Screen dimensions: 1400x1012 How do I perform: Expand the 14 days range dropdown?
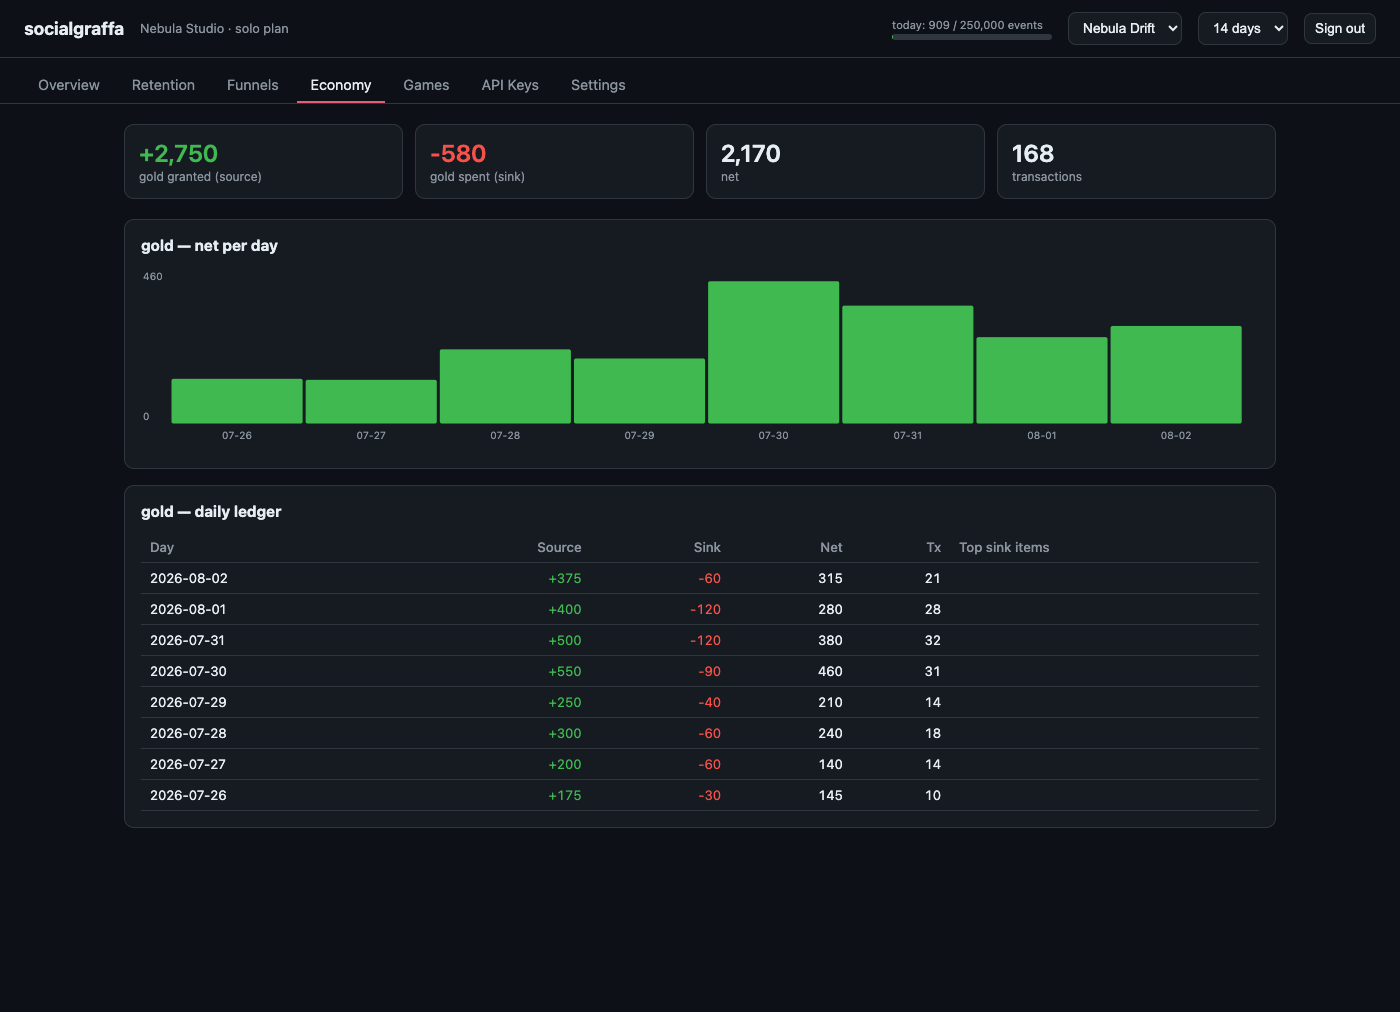[1243, 28]
